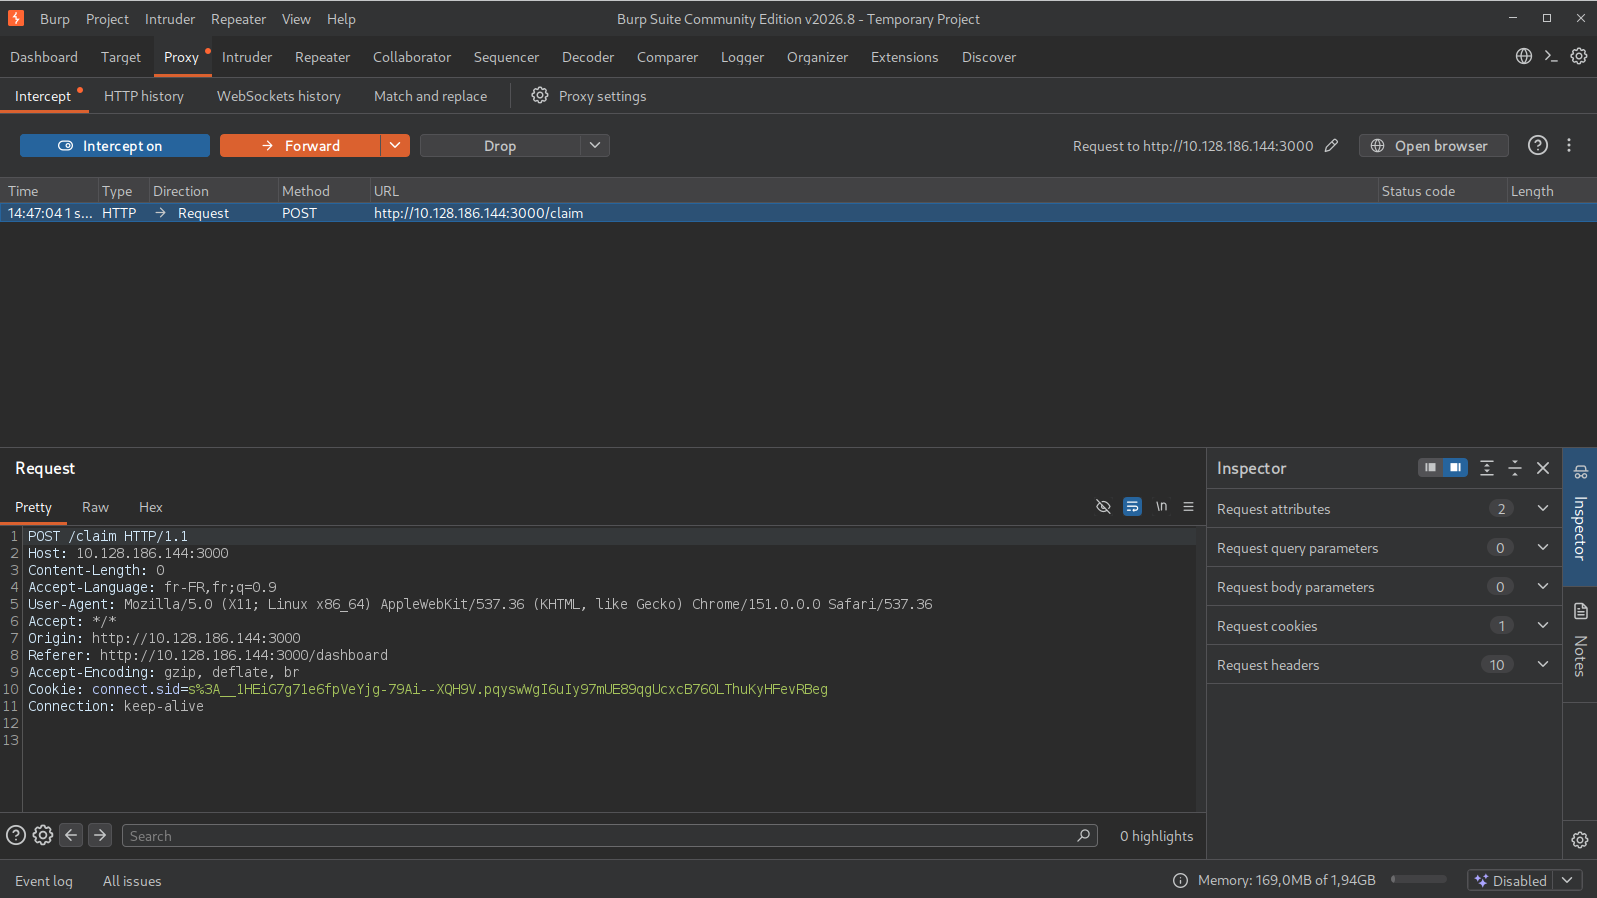Expand Request attributes section
1597x898 pixels.
pos(1384,509)
